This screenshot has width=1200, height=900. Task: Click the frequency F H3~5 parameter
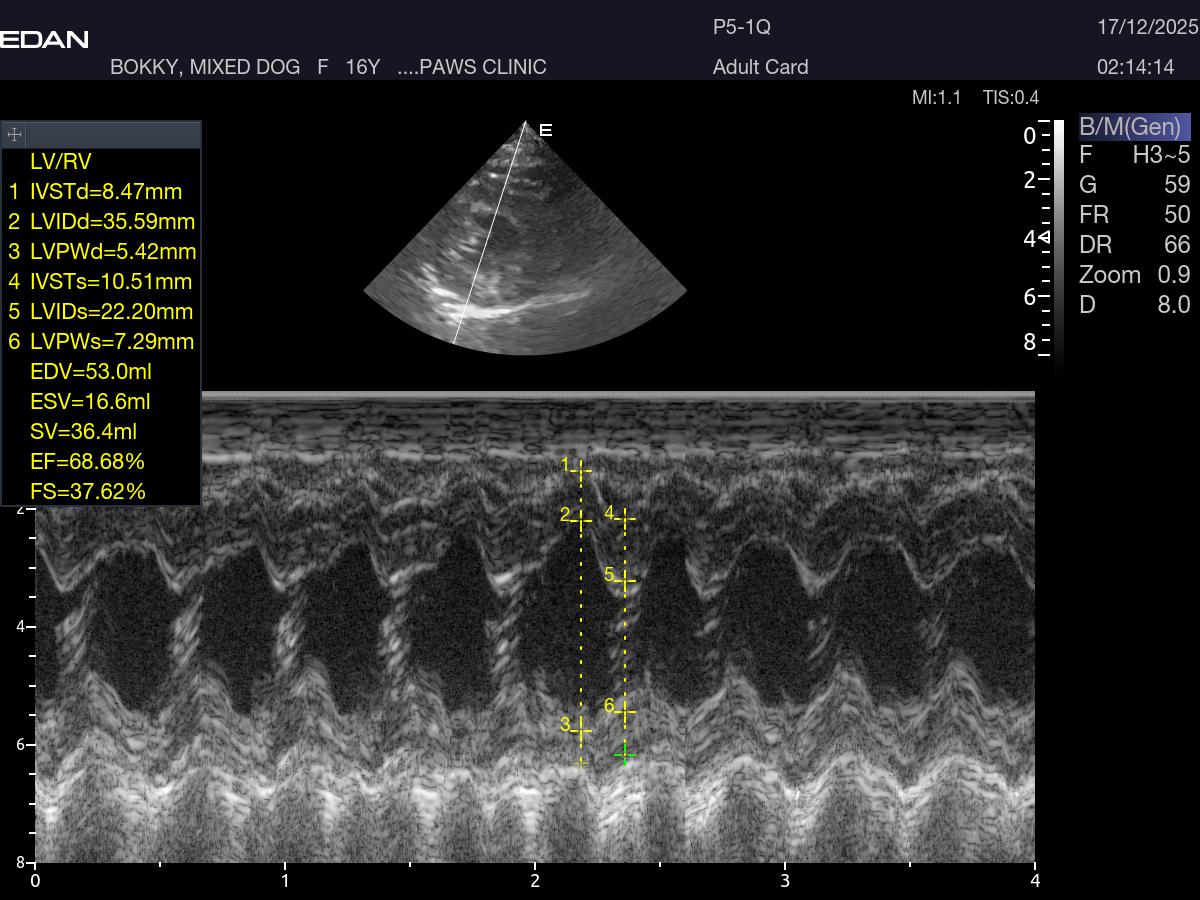tap(1134, 155)
